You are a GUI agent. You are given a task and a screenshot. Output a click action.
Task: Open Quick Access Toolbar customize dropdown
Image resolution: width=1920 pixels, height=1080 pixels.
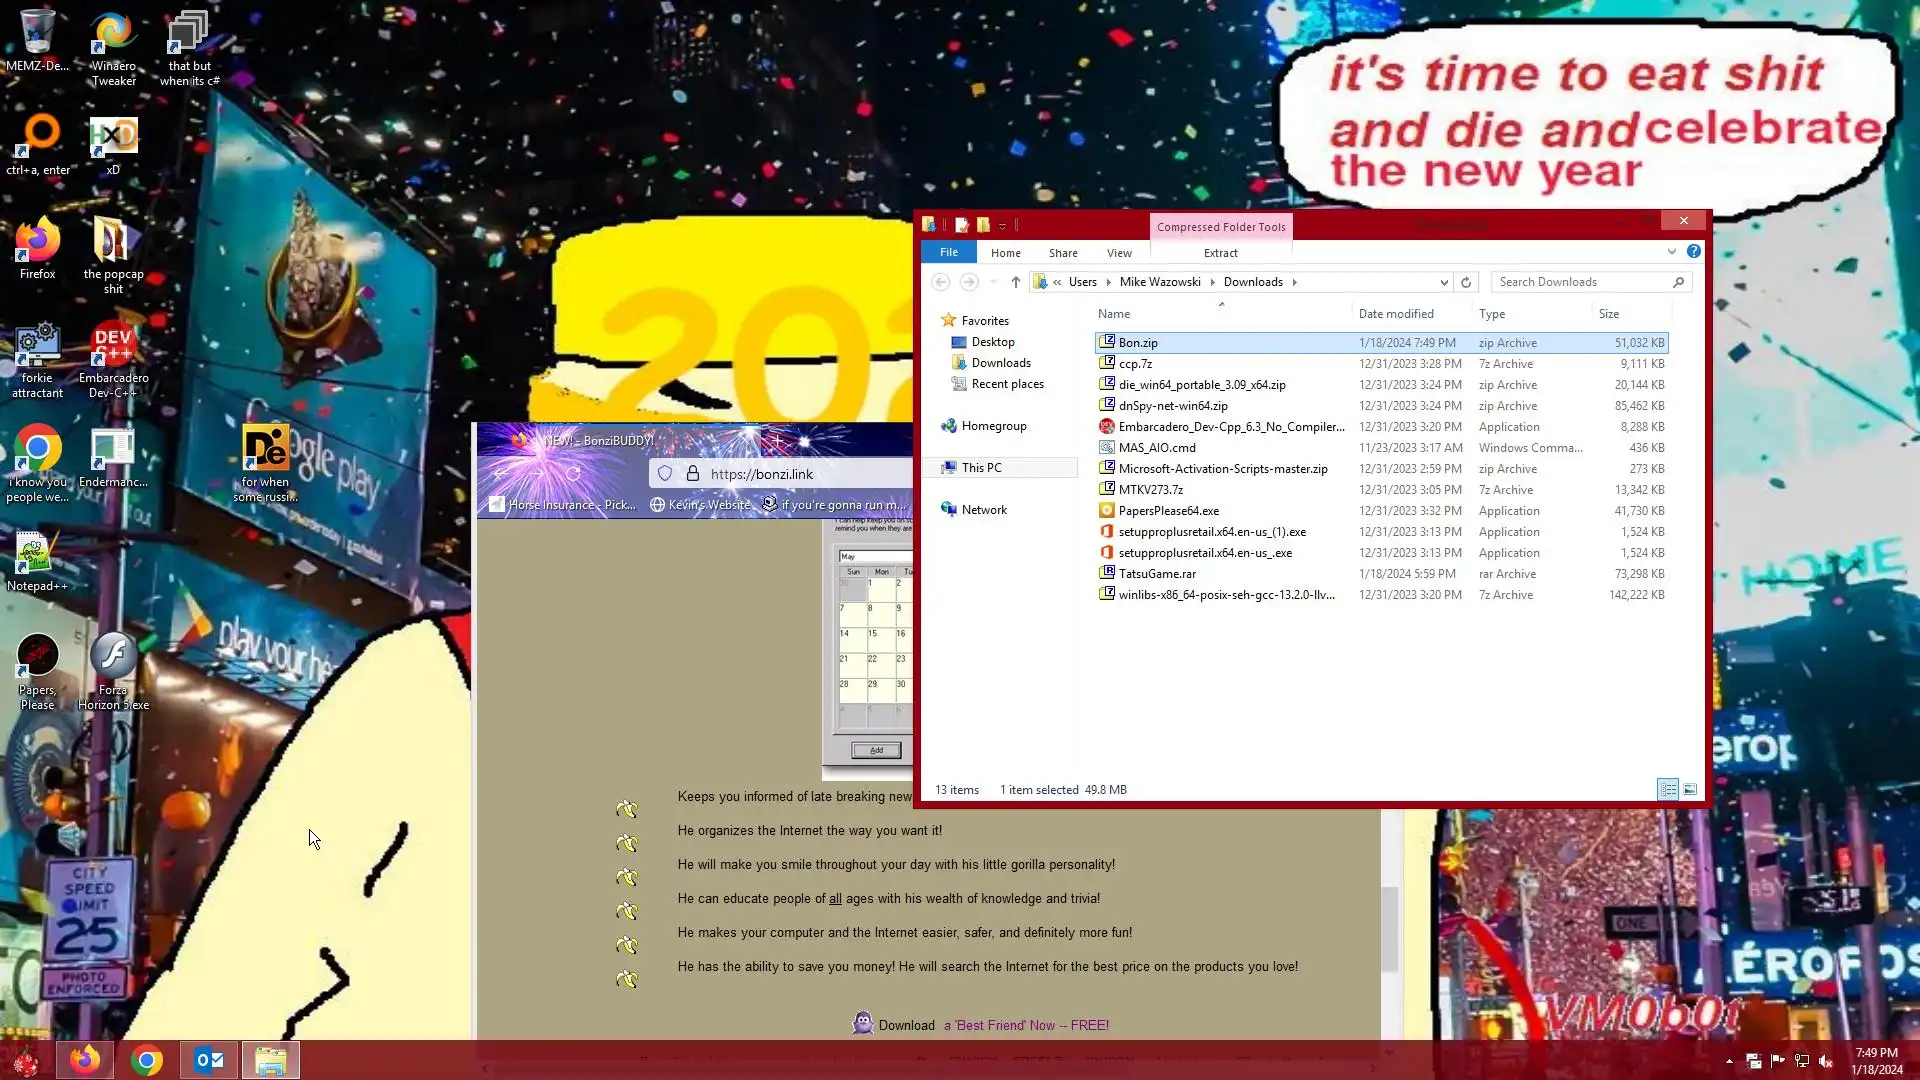point(1002,226)
